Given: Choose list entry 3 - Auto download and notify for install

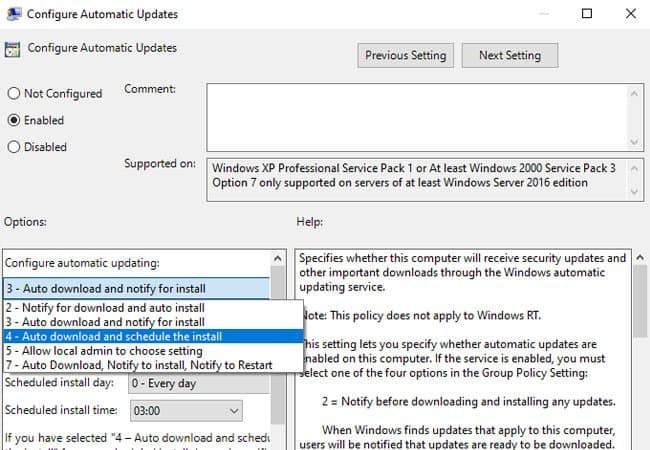Looking at the screenshot, I should (153, 322).
